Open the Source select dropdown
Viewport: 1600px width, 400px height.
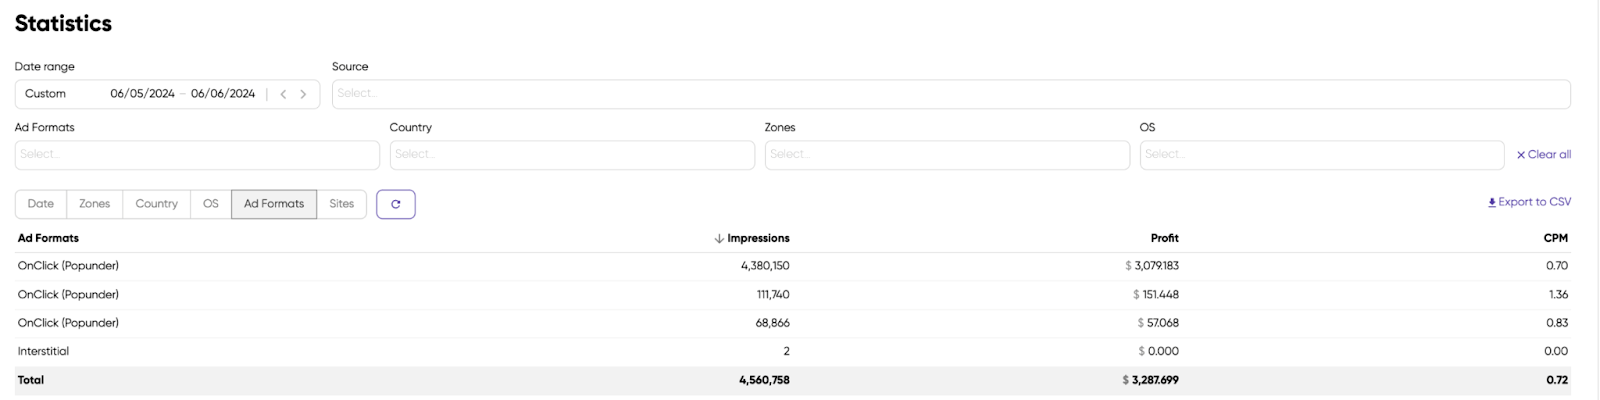950,94
